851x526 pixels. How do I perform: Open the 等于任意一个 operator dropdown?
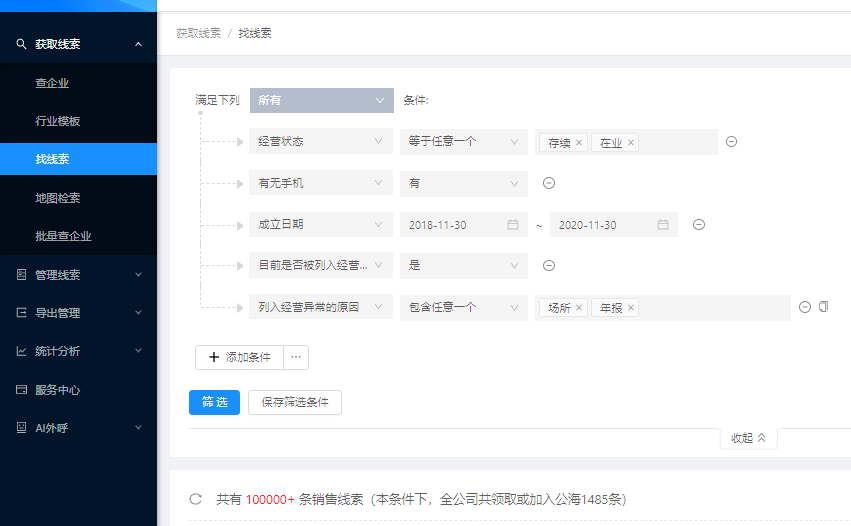point(463,142)
